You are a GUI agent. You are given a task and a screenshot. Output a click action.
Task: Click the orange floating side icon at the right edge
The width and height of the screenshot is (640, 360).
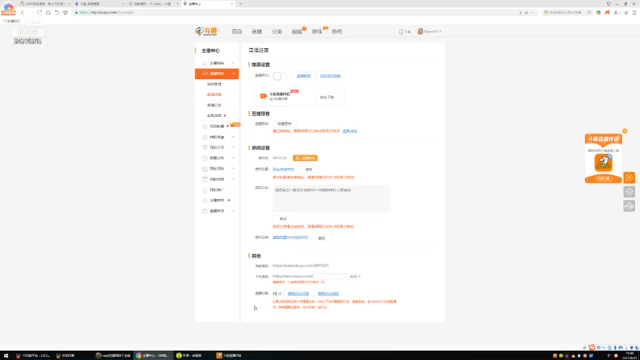pyautogui.click(x=629, y=178)
